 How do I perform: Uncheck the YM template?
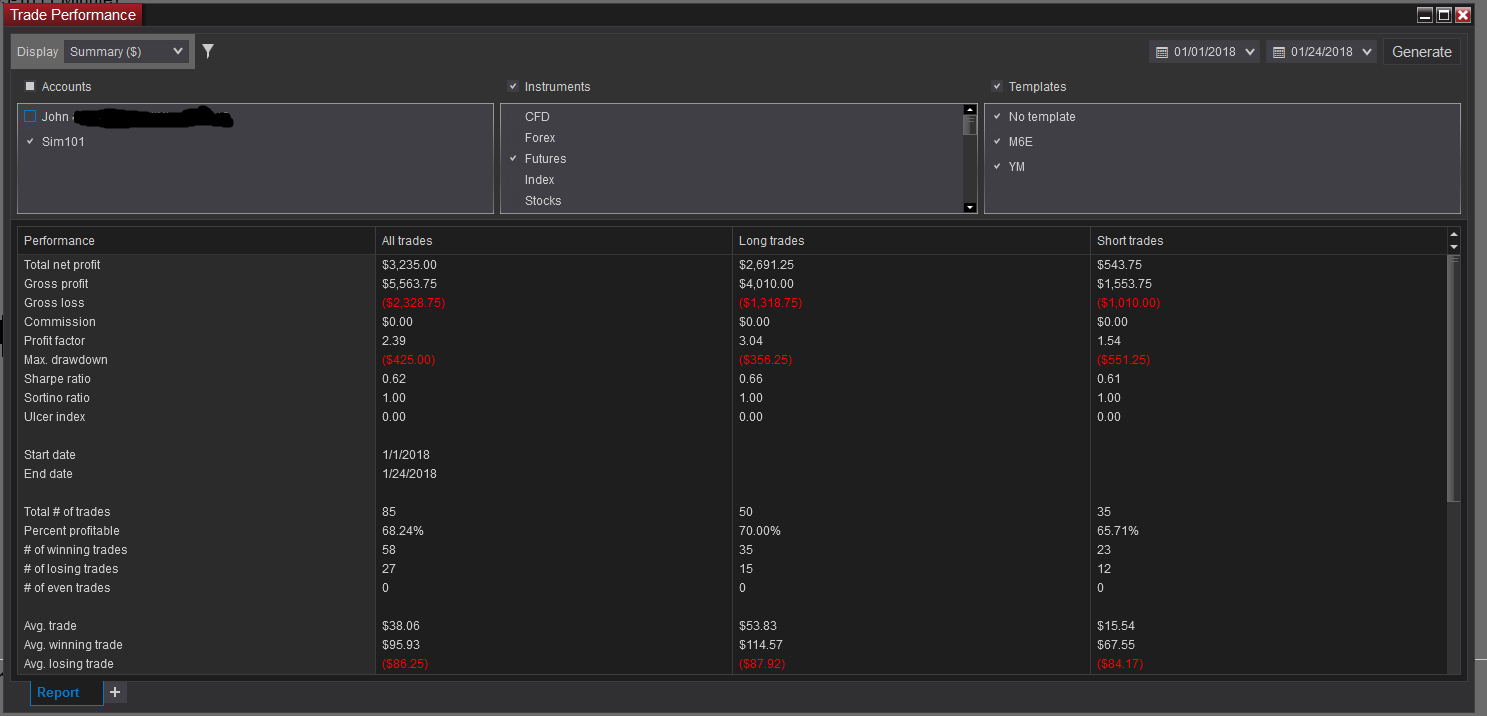click(997, 166)
